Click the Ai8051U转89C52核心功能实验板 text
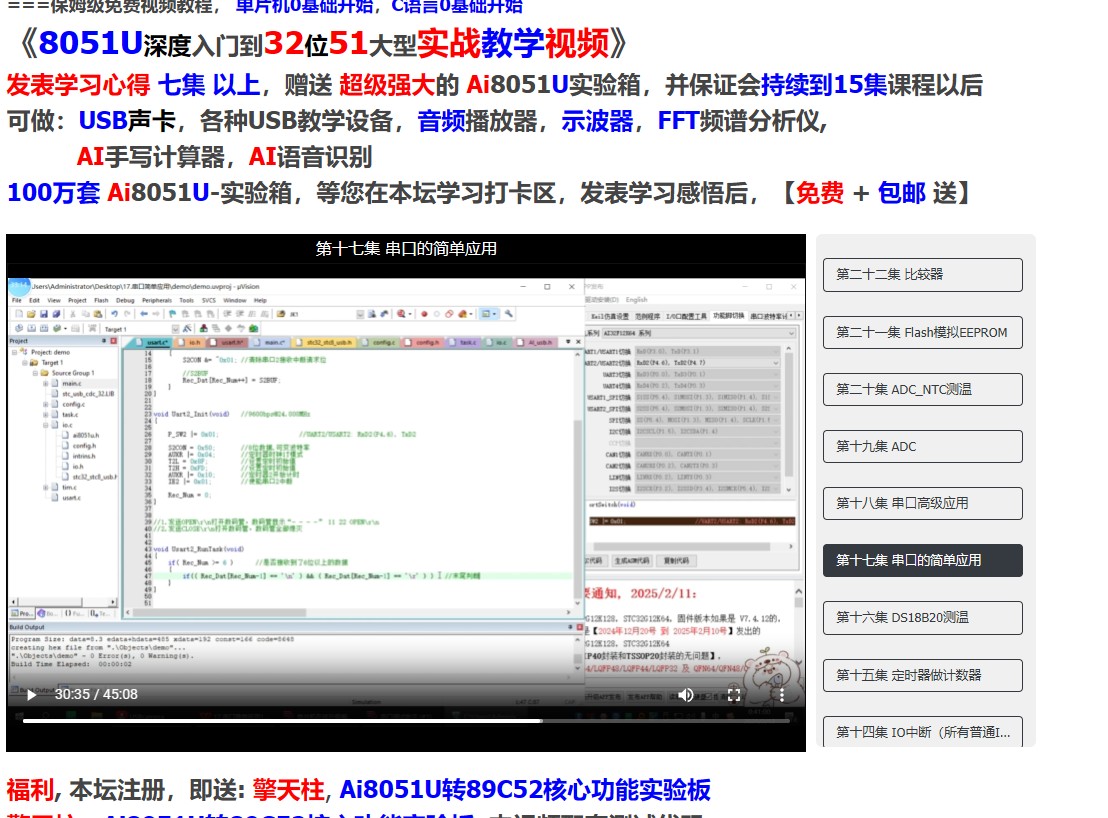The width and height of the screenshot is (1108, 818). click(525, 790)
